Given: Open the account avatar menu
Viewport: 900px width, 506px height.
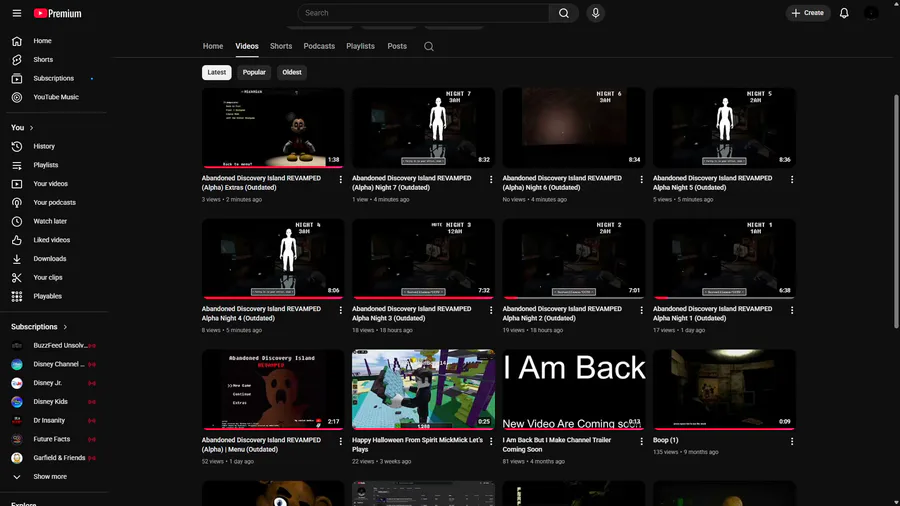Looking at the screenshot, I should (x=871, y=13).
